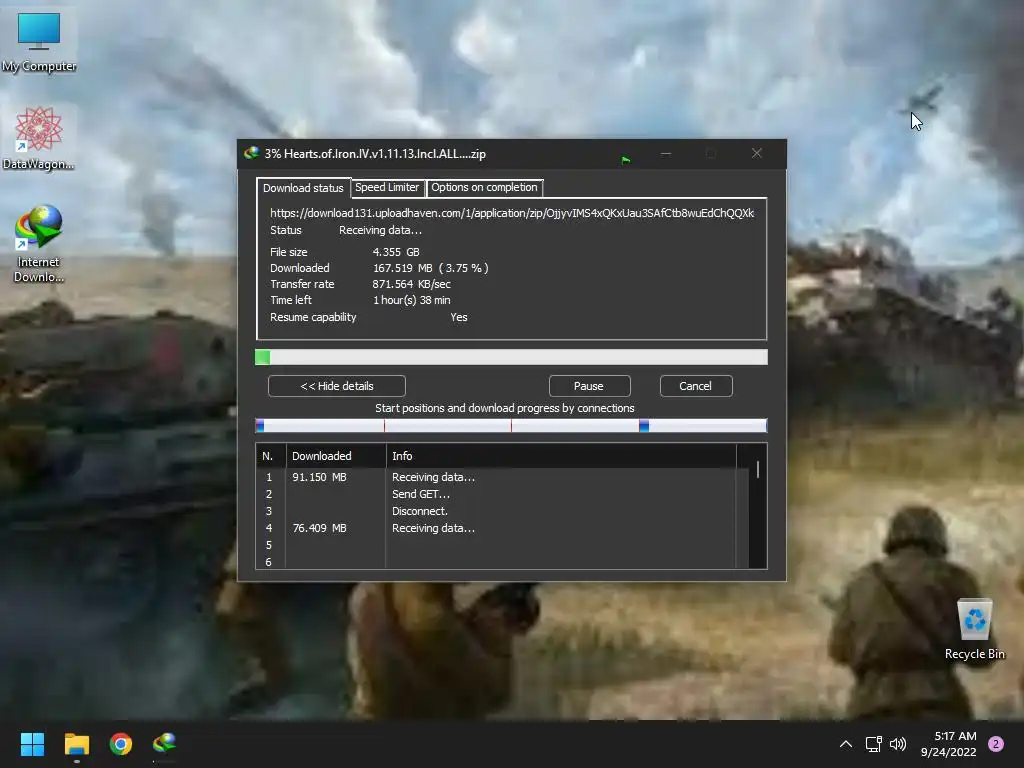Open the Internet Download Manager desktop shortcut
Screen dimensions: 1024x768
coord(39,243)
